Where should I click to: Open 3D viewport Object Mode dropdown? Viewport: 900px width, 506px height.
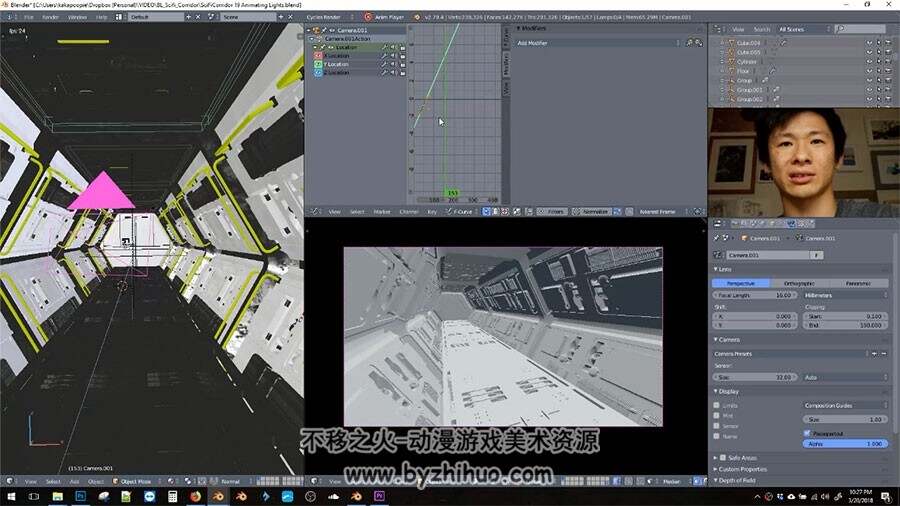click(x=136, y=481)
